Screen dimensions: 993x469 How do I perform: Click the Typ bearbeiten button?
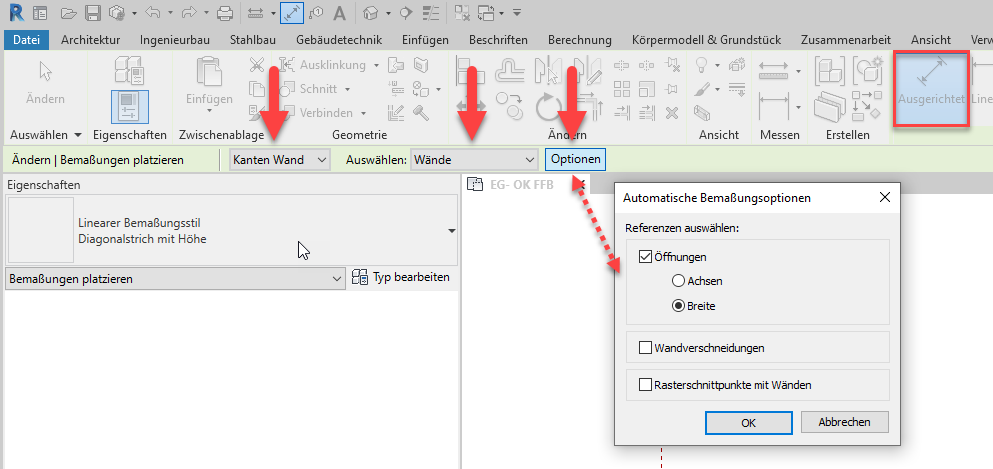[x=402, y=278]
